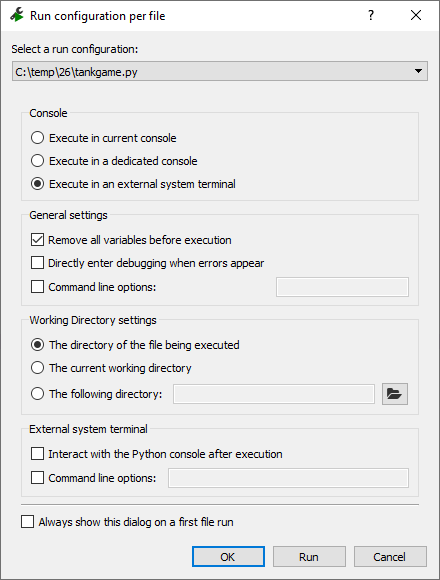Click the help question mark in title bar
The height and width of the screenshot is (580, 440).
pyautogui.click(x=370, y=15)
